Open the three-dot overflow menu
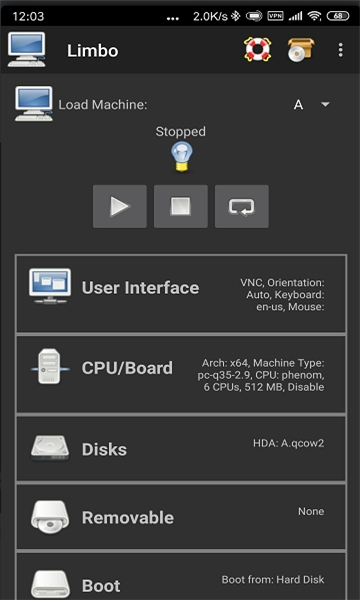 (340, 50)
